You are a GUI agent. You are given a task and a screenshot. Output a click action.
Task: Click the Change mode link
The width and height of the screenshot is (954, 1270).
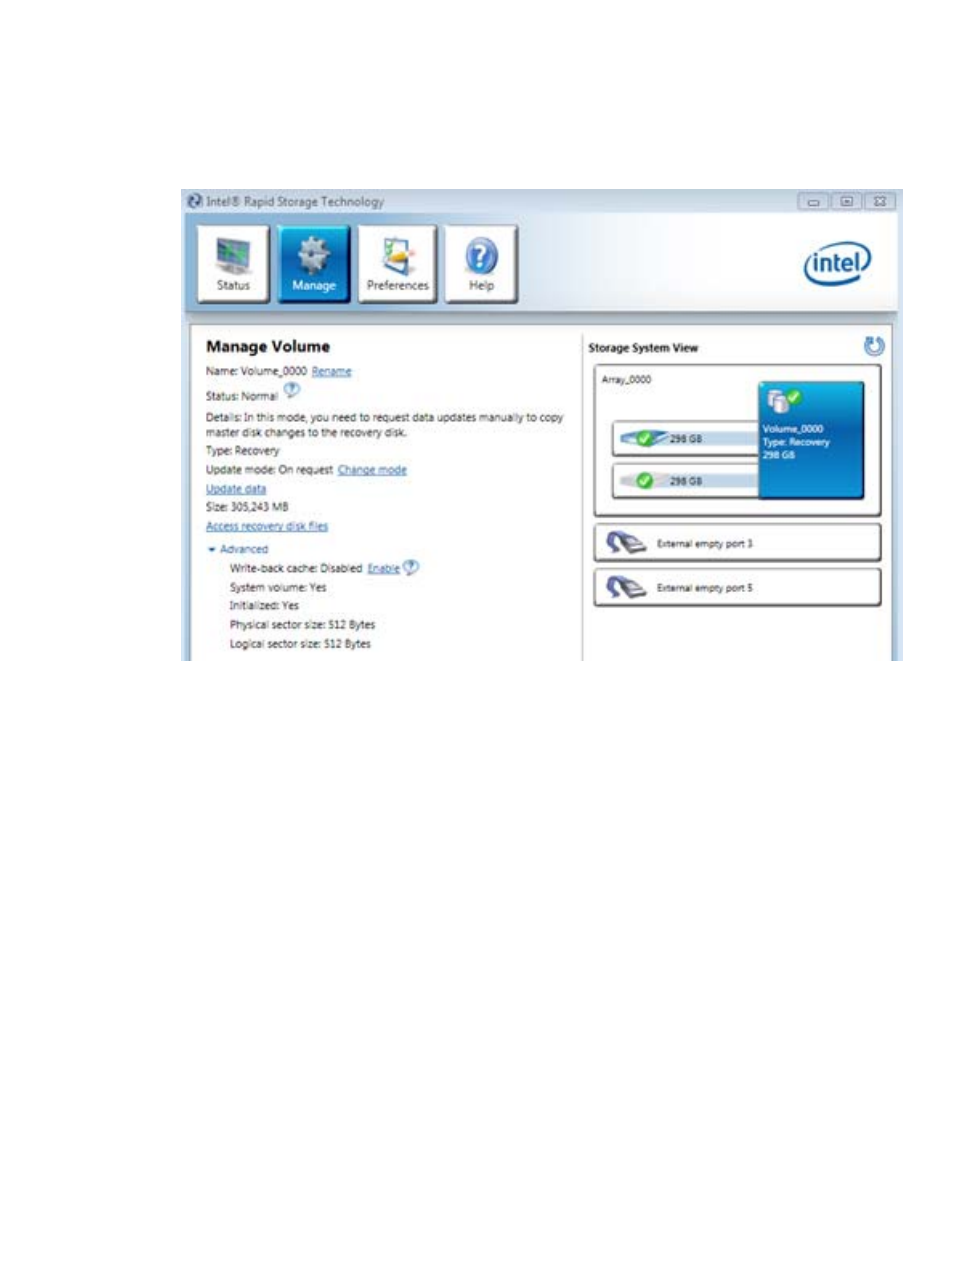click(372, 470)
